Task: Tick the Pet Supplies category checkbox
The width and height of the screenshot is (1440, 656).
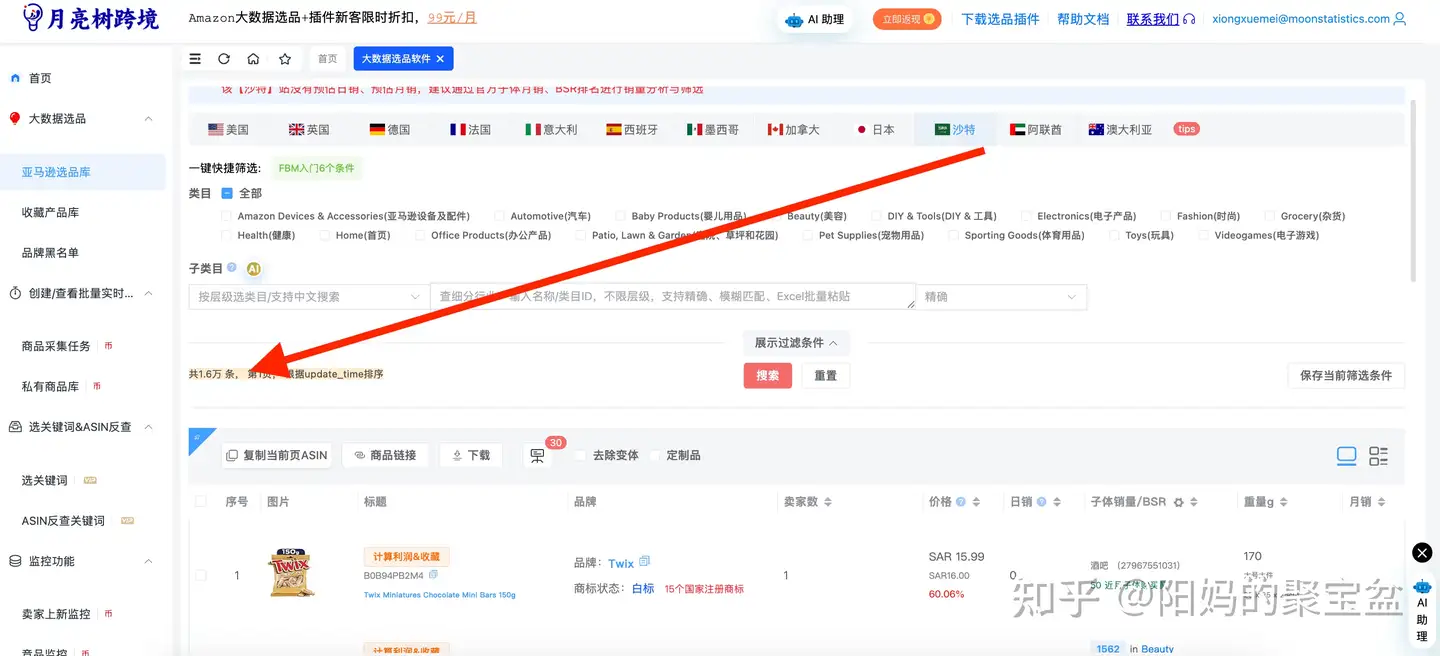Action: (x=806, y=236)
